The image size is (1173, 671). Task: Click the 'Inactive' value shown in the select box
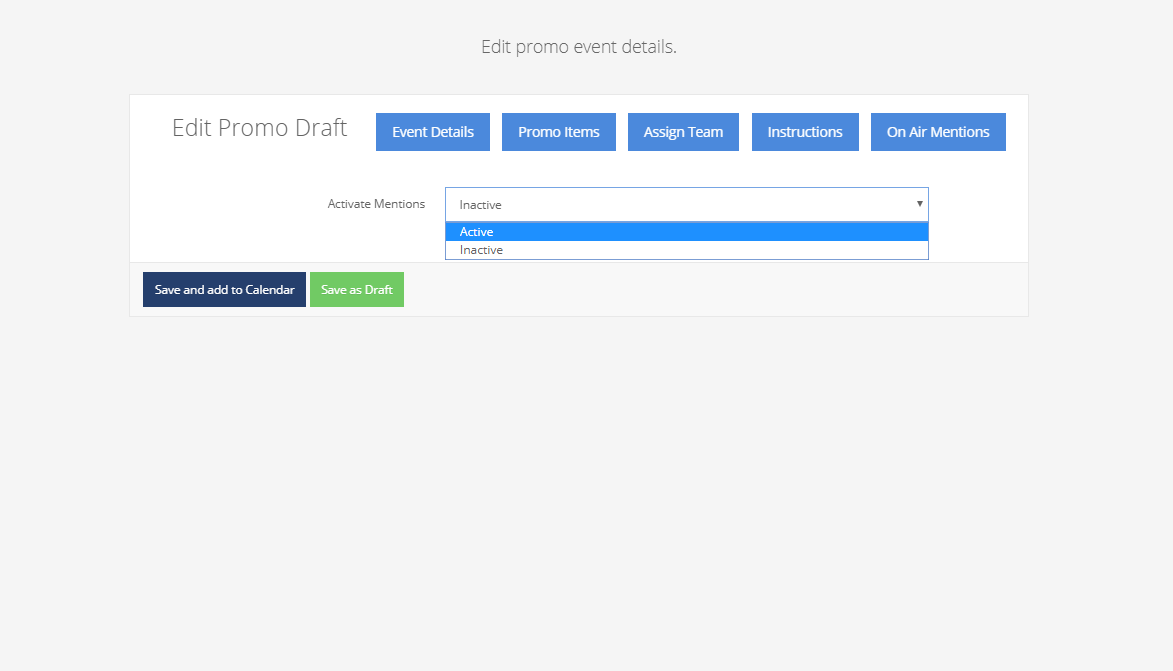coord(481,205)
